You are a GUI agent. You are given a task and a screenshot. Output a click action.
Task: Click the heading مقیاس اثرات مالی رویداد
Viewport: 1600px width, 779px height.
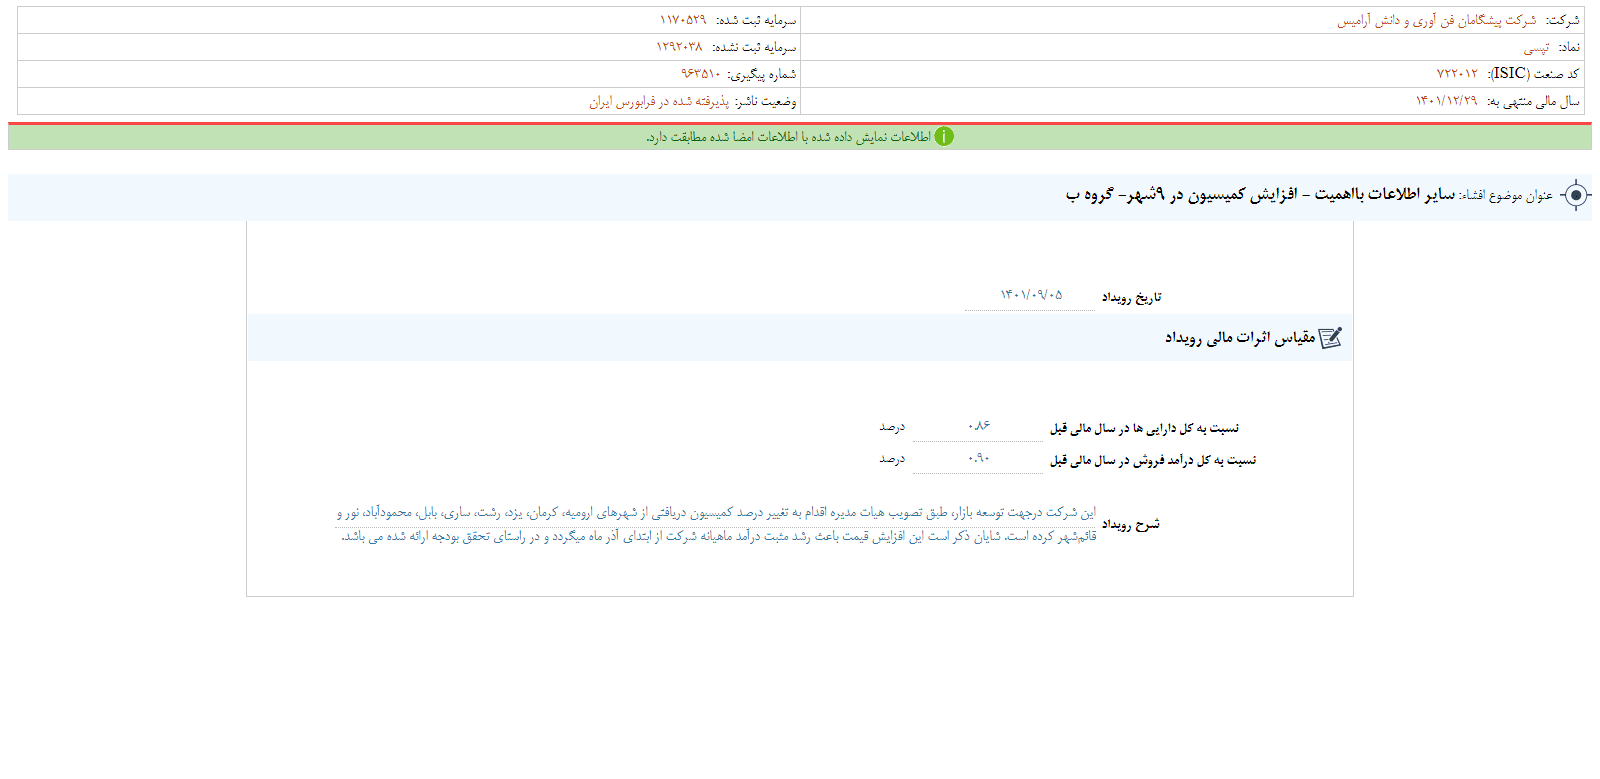tap(1240, 338)
